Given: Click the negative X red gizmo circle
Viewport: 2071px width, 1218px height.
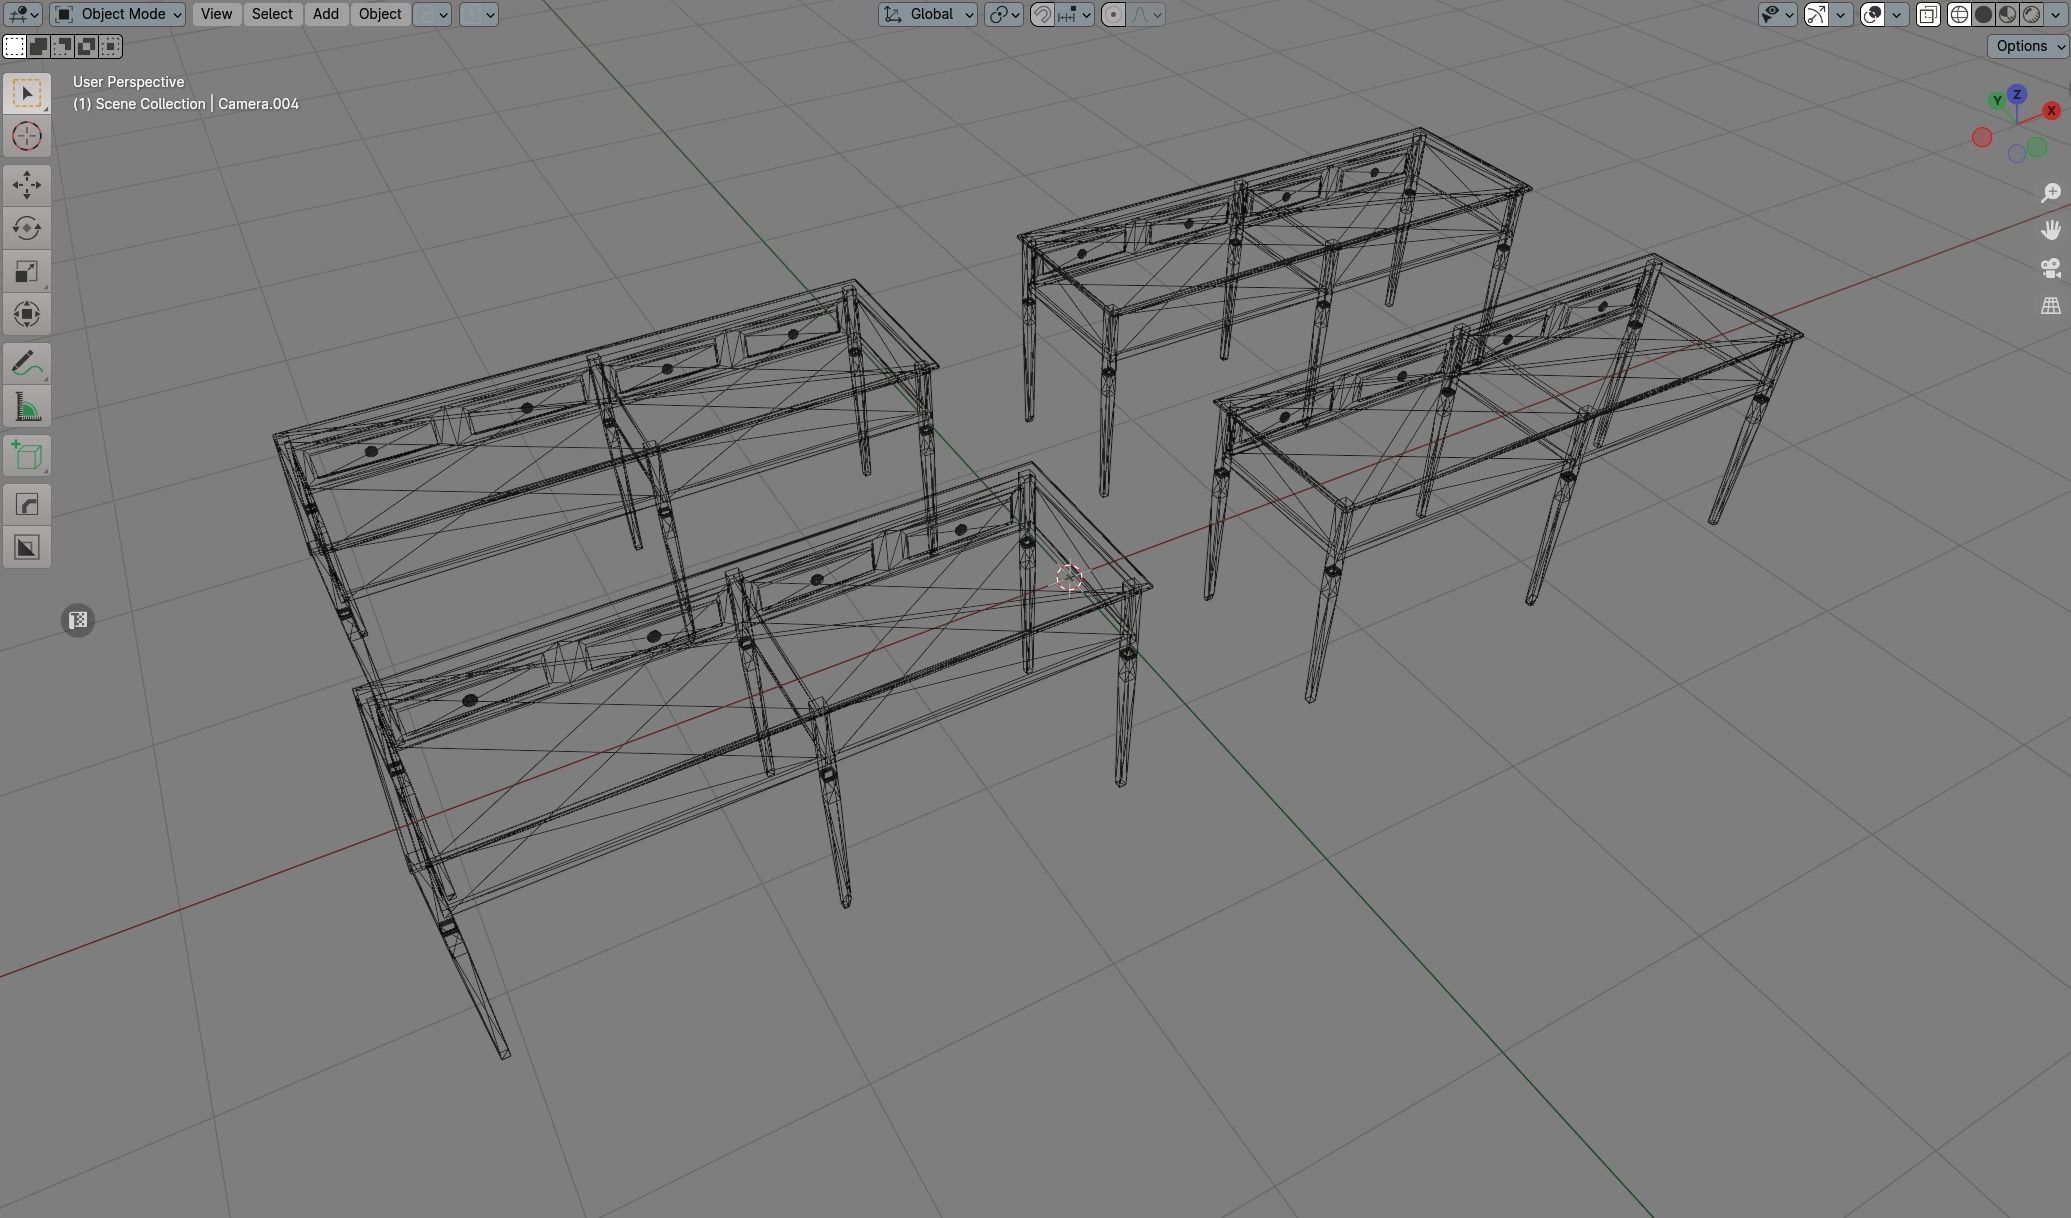Looking at the screenshot, I should [1982, 138].
